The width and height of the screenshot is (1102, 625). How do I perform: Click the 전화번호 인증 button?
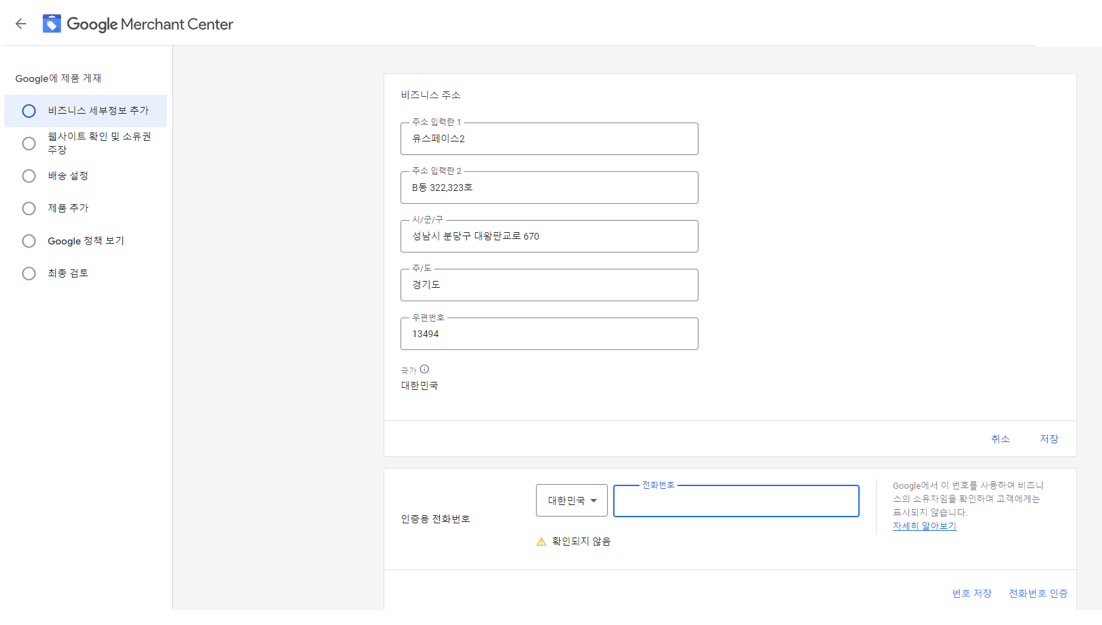(1037, 594)
